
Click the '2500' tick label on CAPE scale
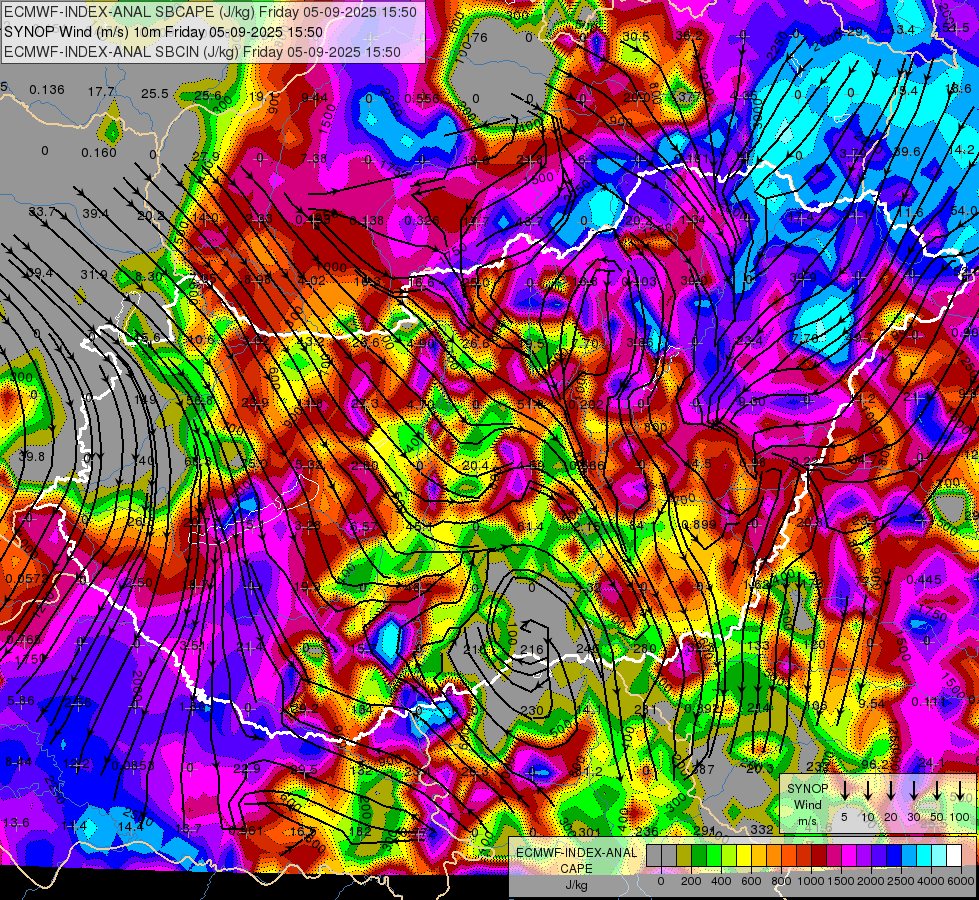coord(901,881)
